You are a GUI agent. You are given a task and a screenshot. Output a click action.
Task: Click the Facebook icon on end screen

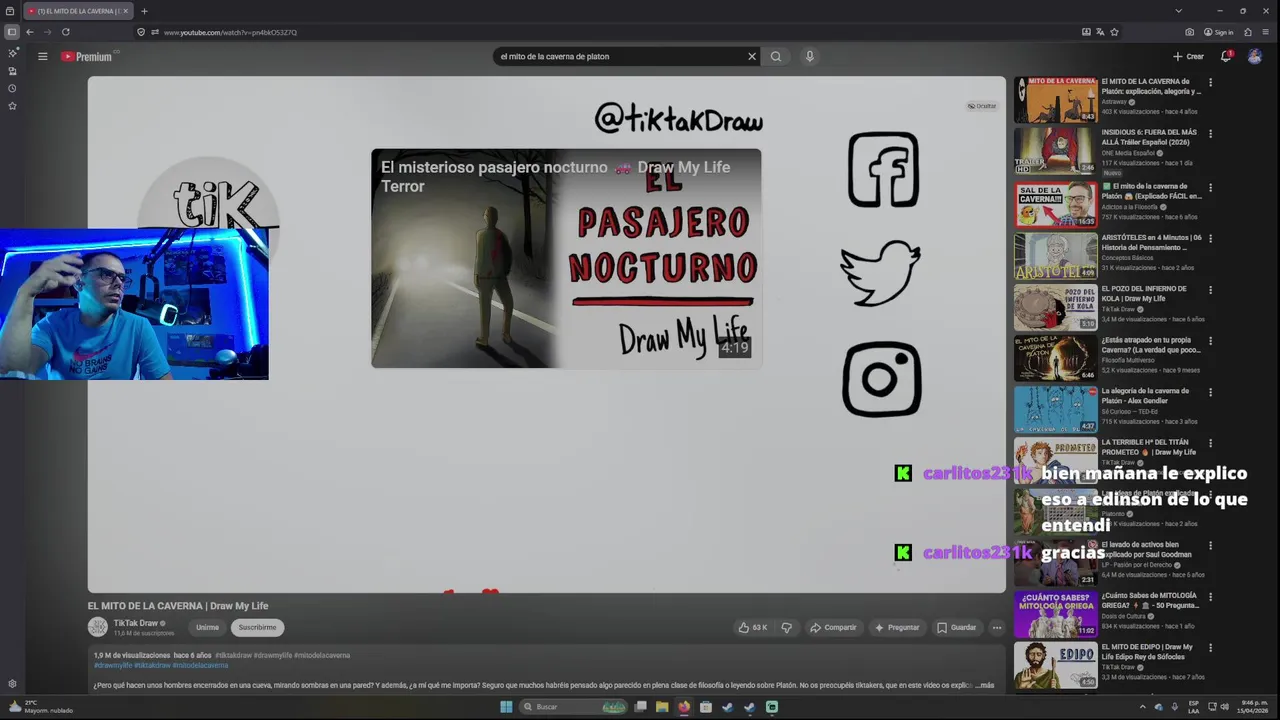pos(883,170)
